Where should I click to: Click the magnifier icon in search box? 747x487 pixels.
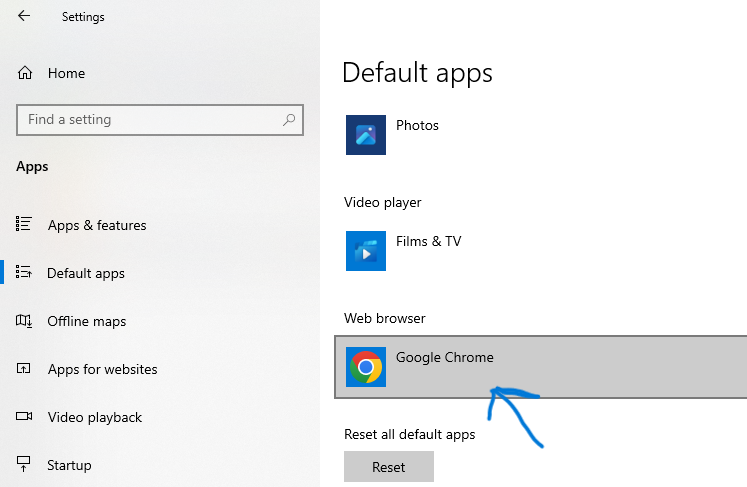coord(289,120)
